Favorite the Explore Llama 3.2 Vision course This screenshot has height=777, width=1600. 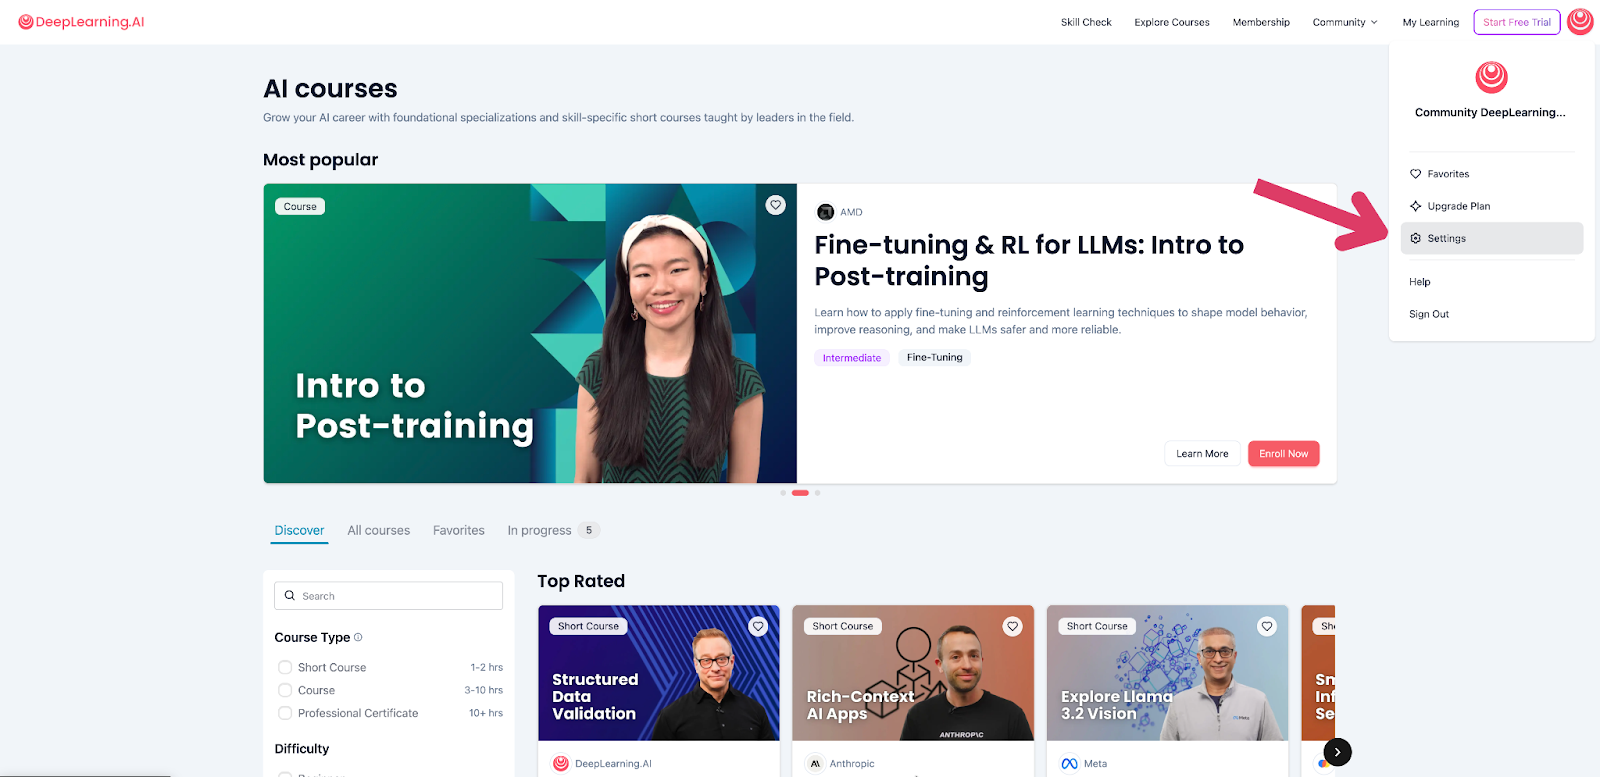[x=1267, y=626]
